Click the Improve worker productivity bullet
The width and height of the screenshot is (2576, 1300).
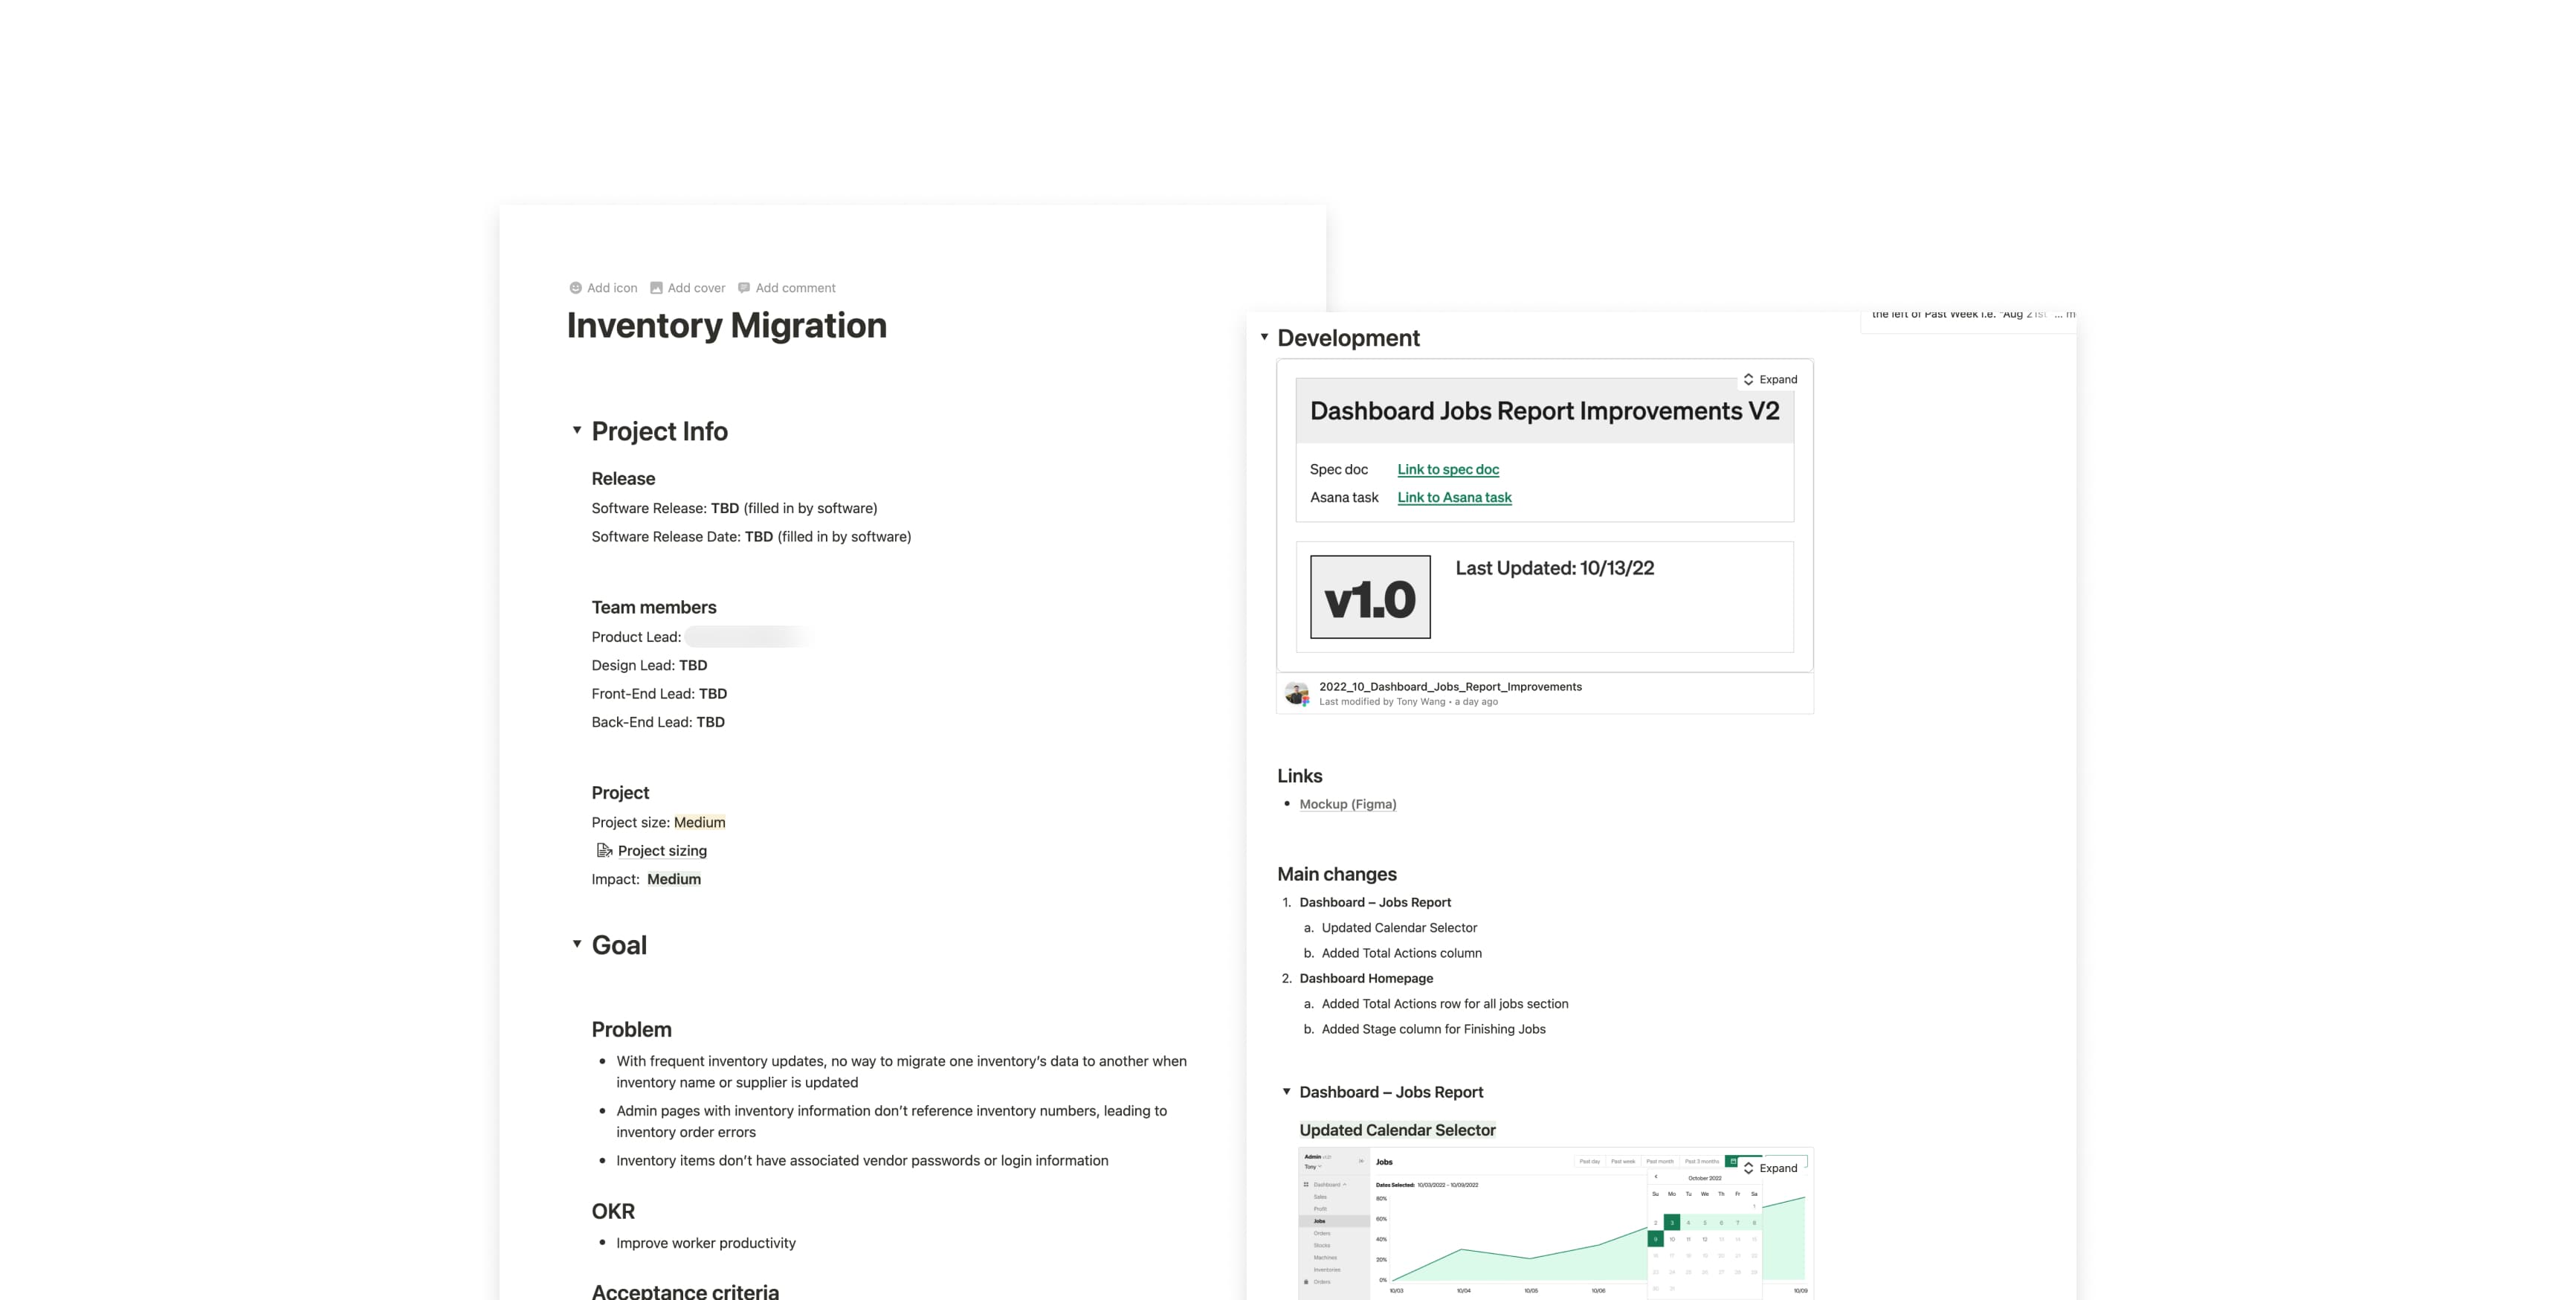[706, 1243]
